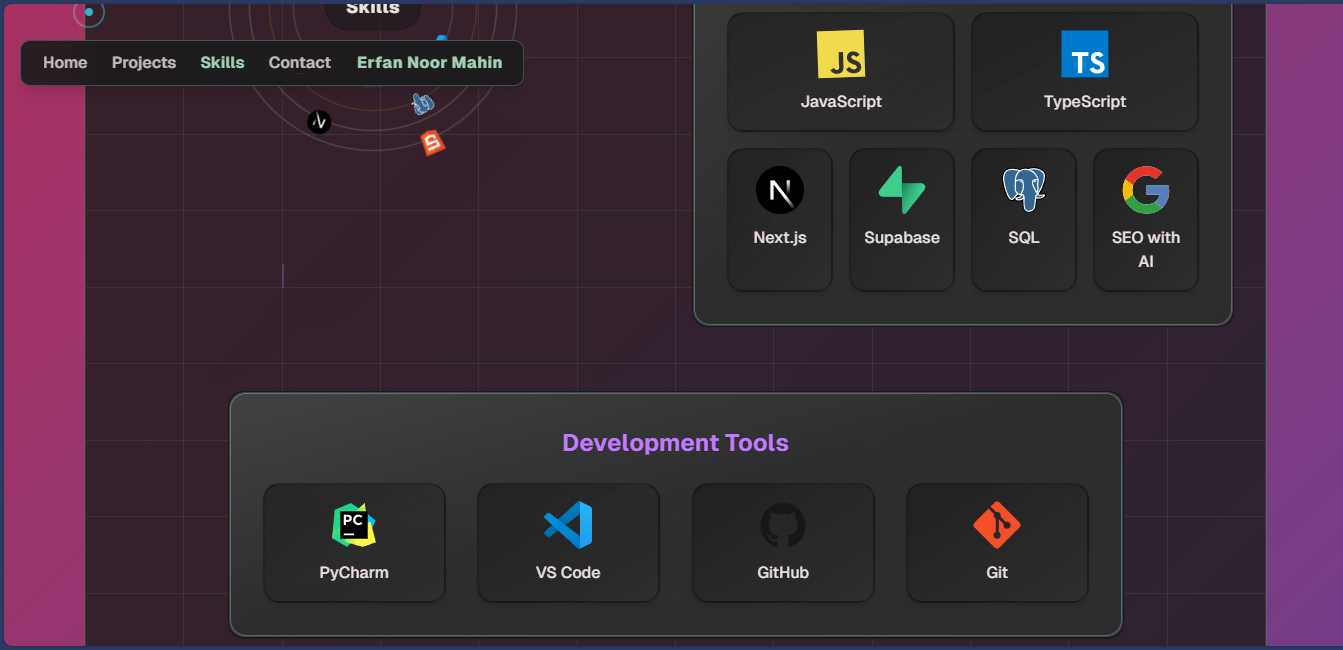1343x650 pixels.
Task: Click the Skills orbit center label
Action: 373,10
